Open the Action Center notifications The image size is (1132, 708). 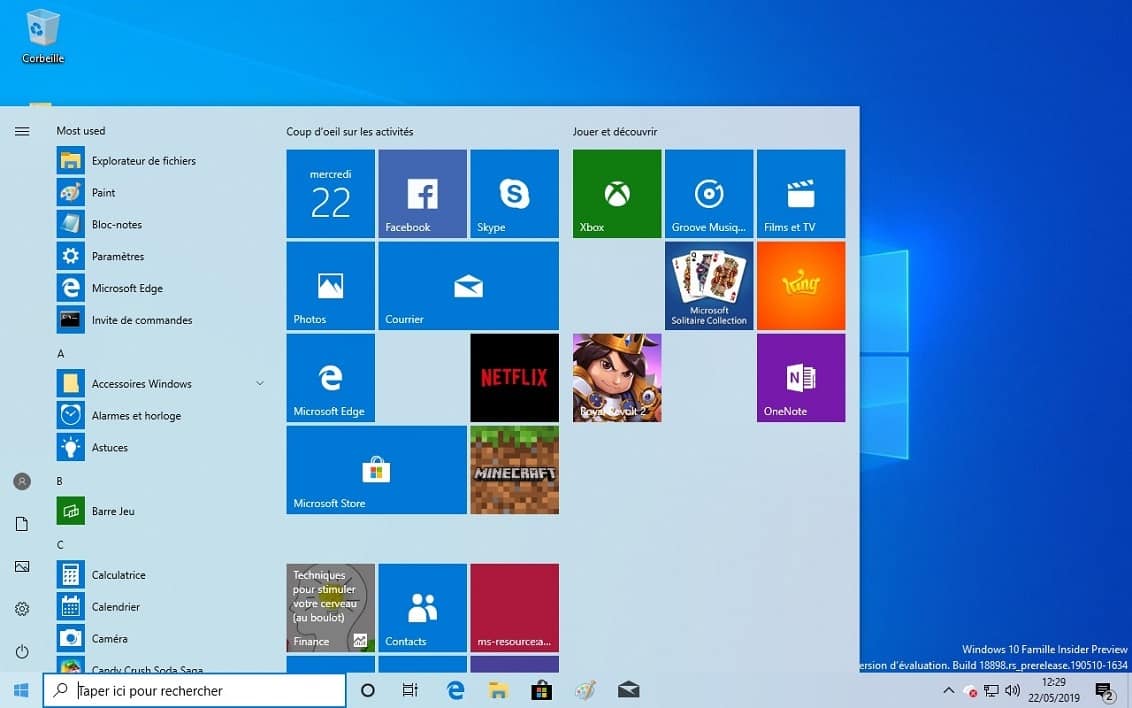click(1105, 691)
